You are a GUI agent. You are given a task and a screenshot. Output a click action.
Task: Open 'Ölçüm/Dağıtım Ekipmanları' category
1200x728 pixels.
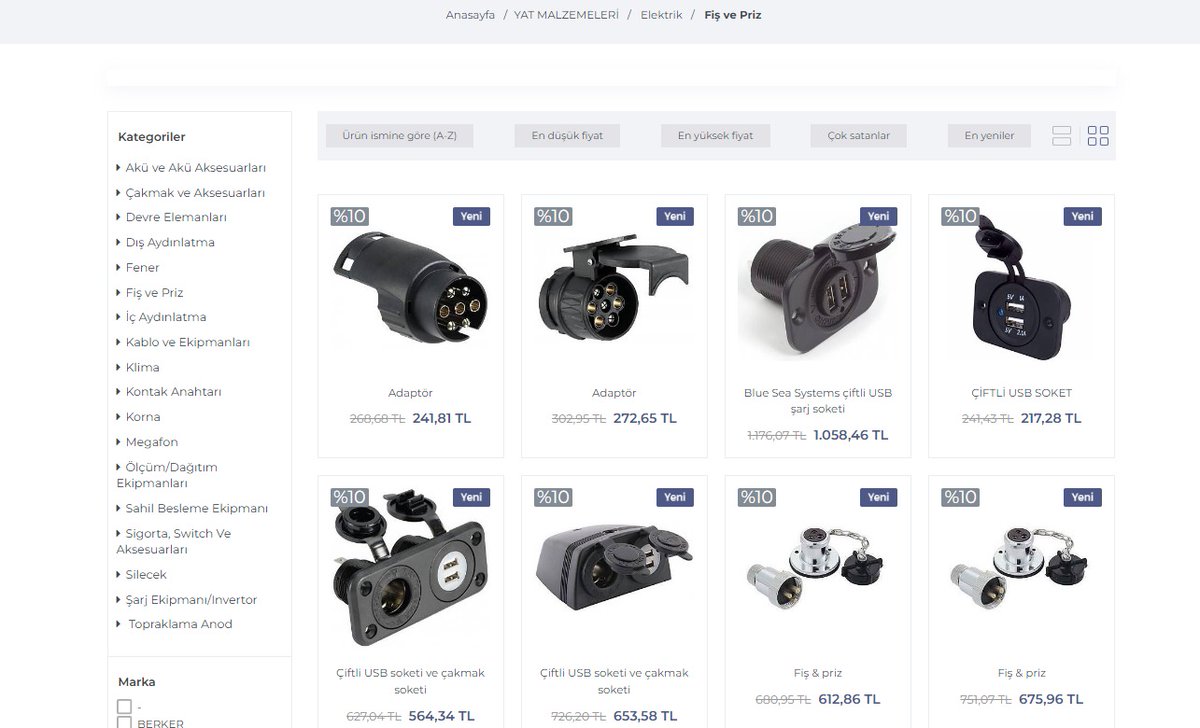coord(167,475)
